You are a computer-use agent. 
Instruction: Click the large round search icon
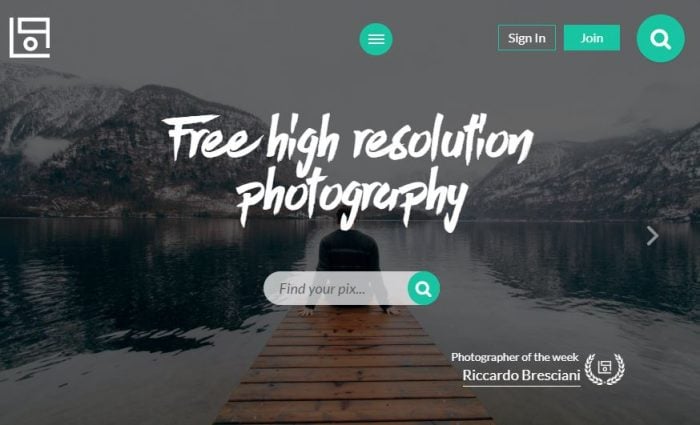coord(660,38)
